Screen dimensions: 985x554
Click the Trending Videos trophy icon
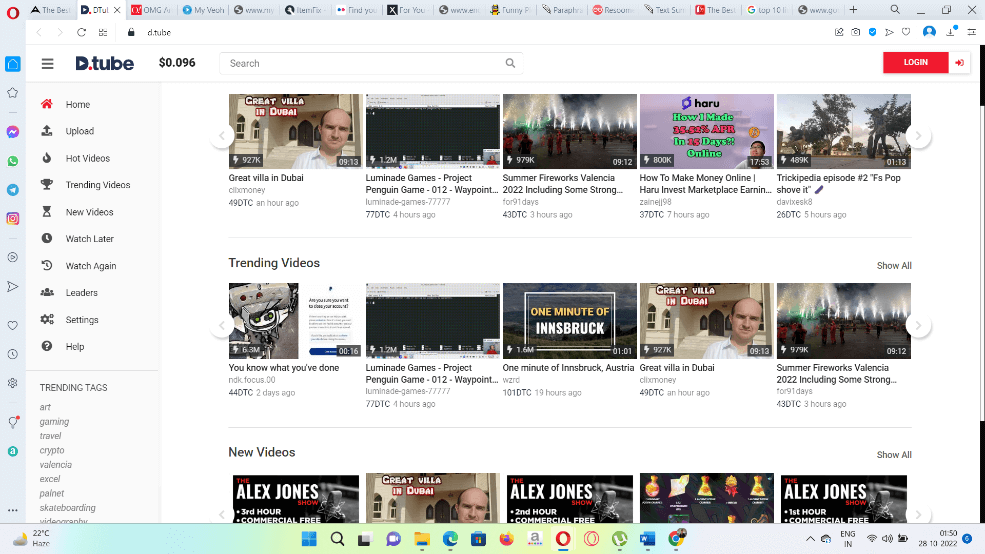46,185
